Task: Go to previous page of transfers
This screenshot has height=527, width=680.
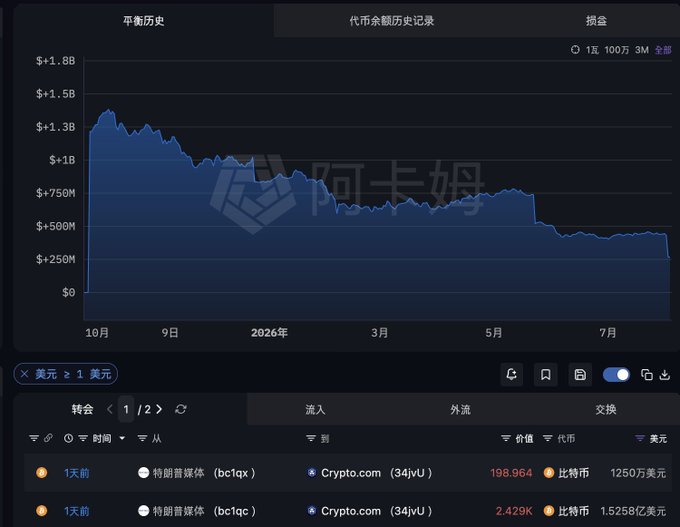Action: [x=110, y=409]
